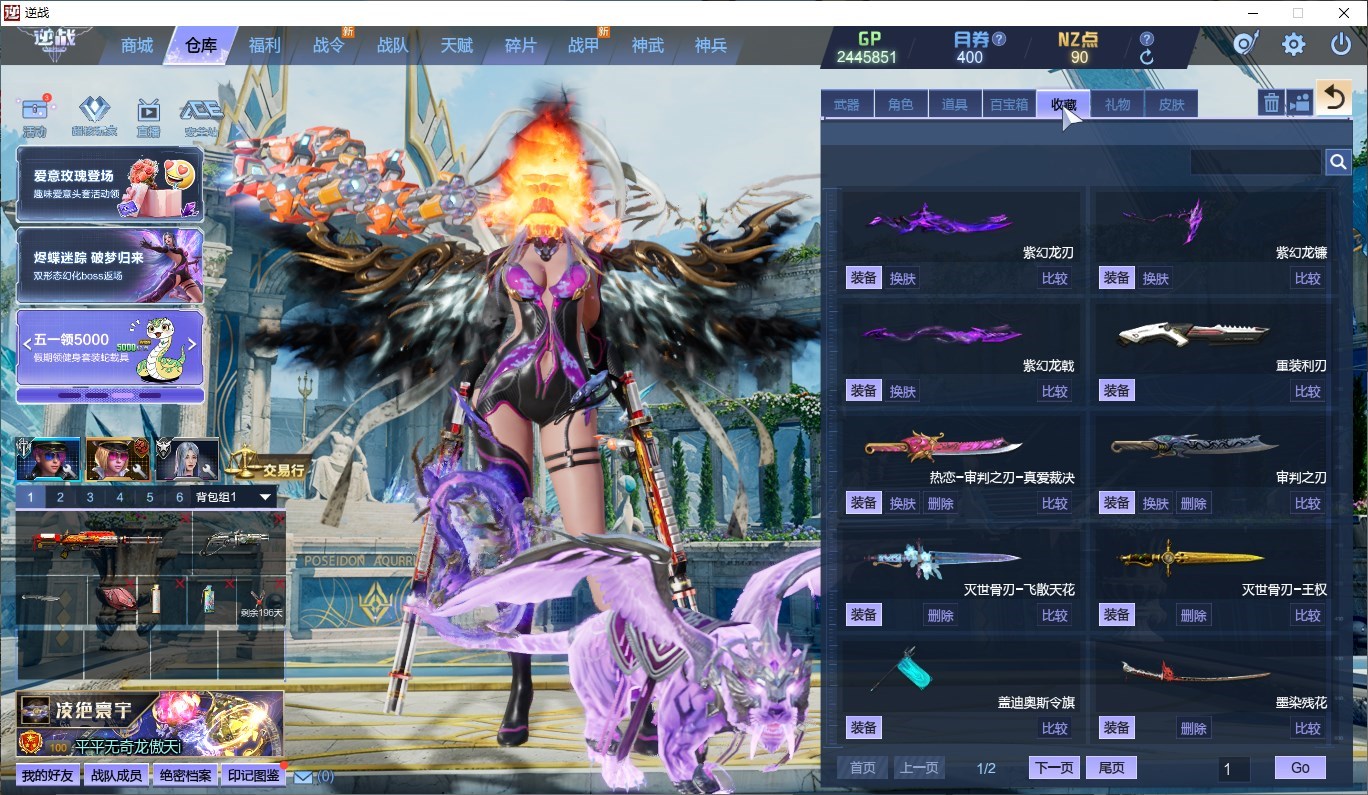Go to 下一页 next page
1368x795 pixels.
coord(1054,768)
